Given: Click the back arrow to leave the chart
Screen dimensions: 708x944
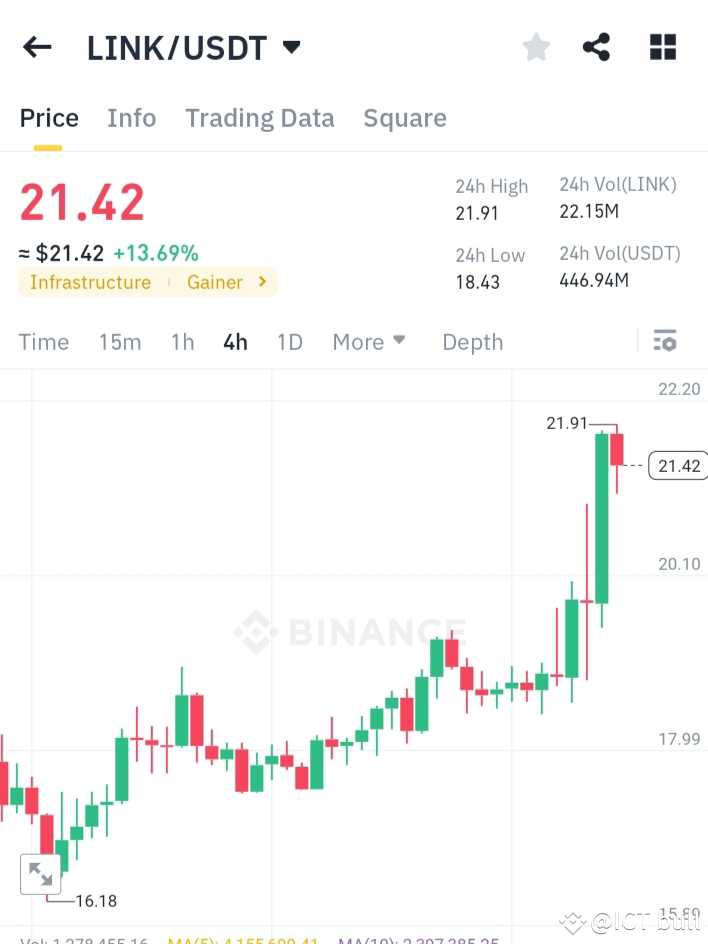Looking at the screenshot, I should point(37,46).
